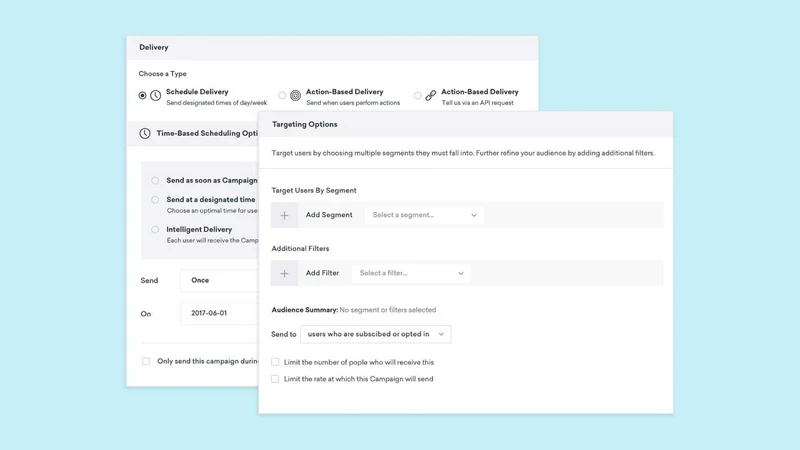Choose the Intelligent Delivery radio option
This screenshot has height=450, width=800.
(155, 230)
